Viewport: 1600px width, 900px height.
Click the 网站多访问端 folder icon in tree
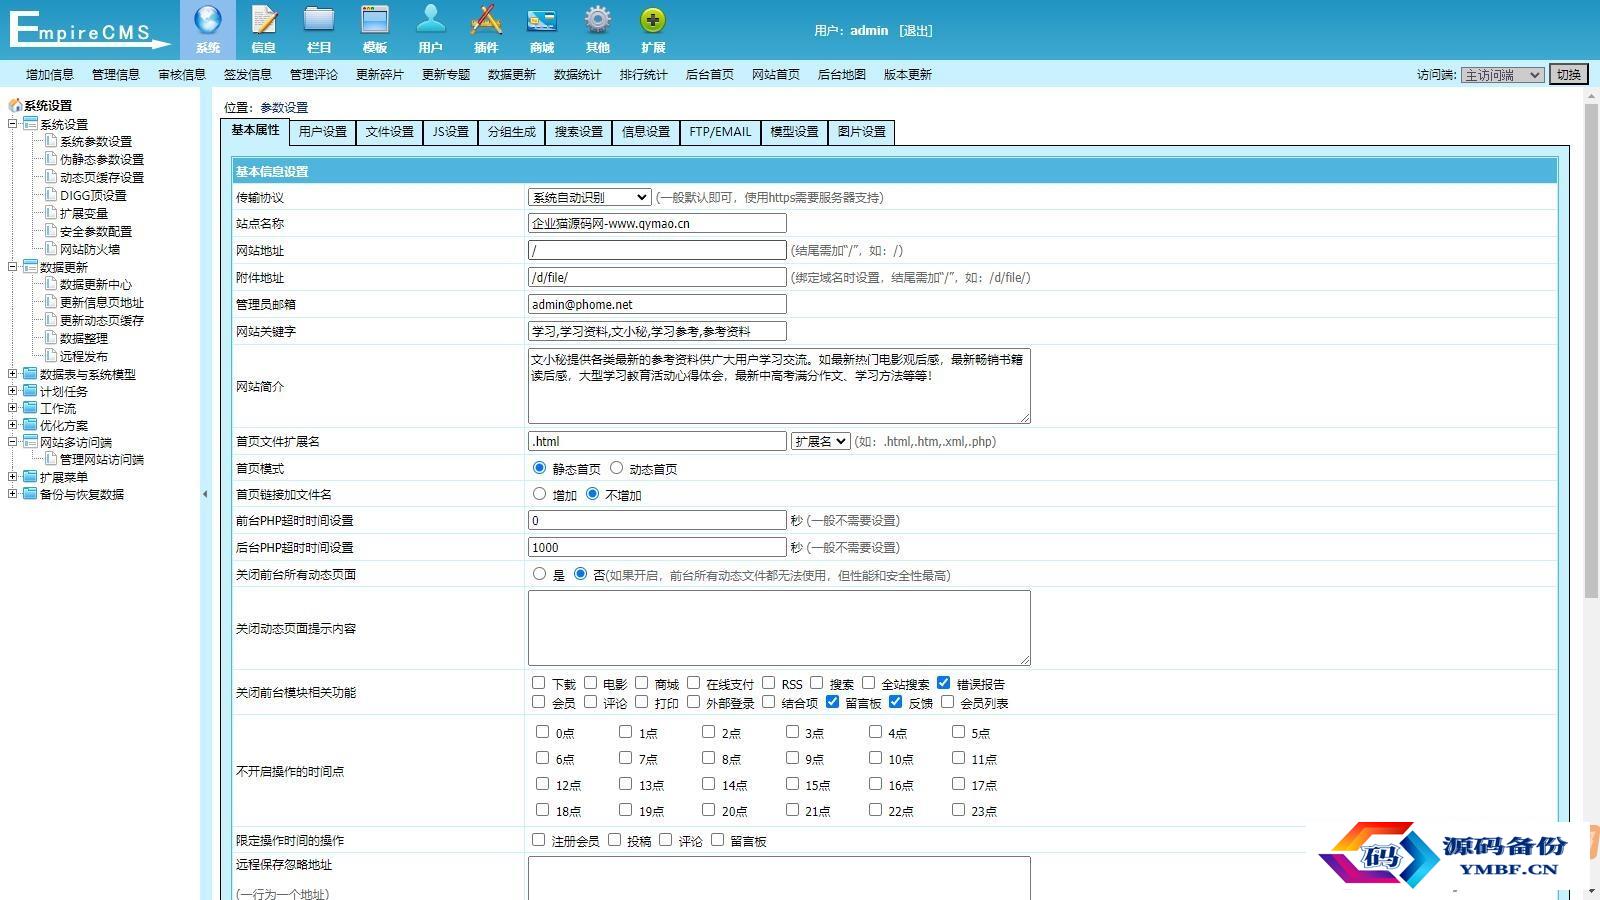click(x=30, y=442)
